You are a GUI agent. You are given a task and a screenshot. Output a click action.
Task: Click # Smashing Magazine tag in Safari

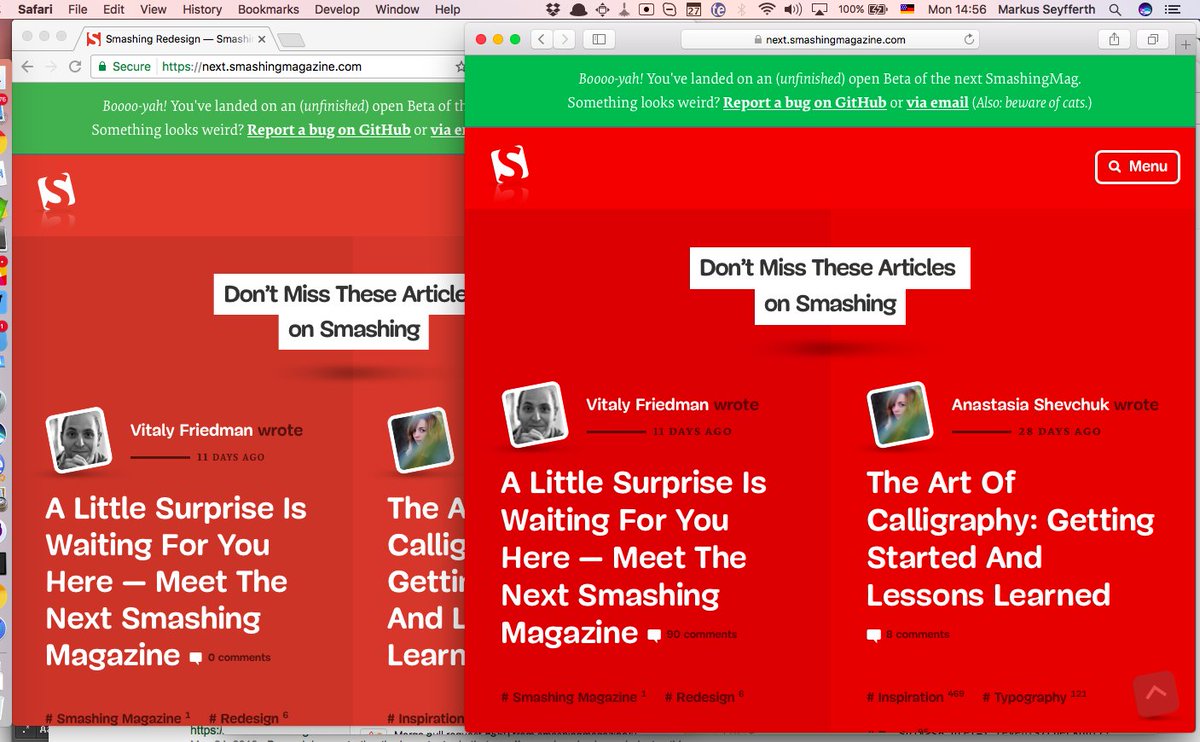(x=573, y=697)
